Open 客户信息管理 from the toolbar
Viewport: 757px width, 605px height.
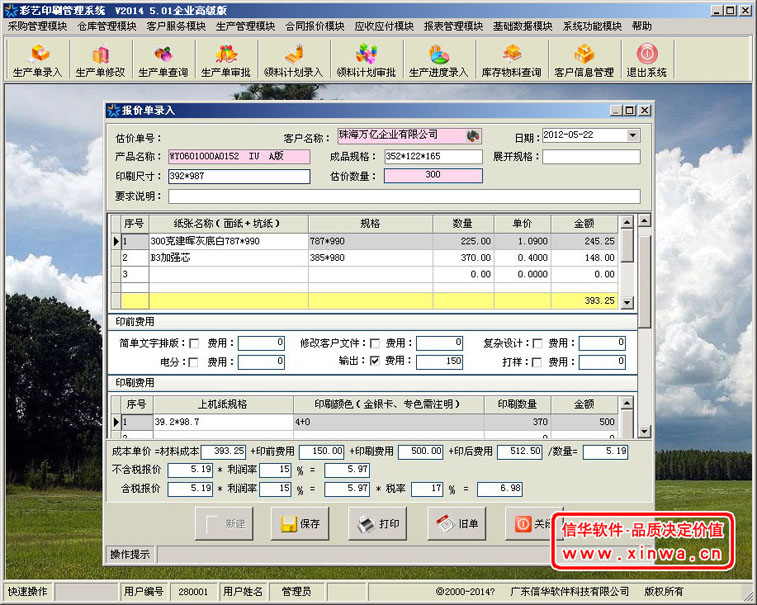[x=584, y=61]
